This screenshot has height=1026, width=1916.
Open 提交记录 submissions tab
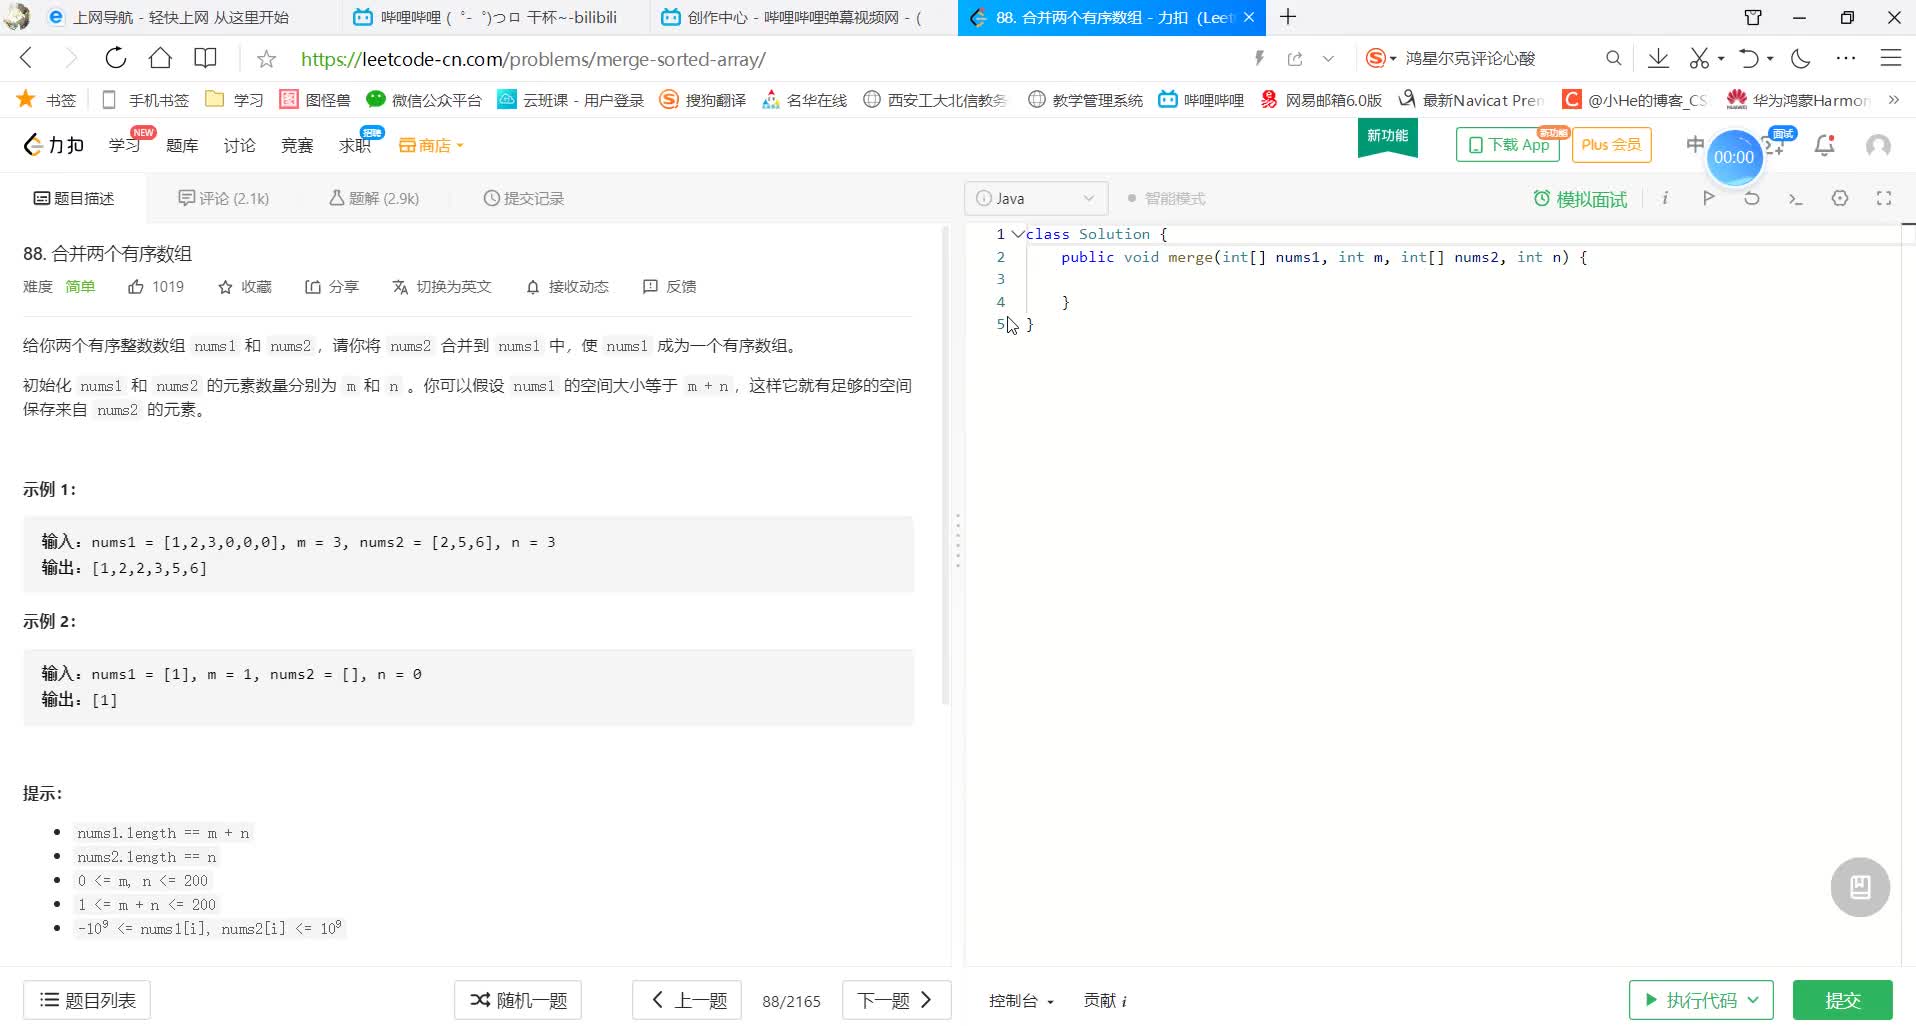click(x=524, y=198)
